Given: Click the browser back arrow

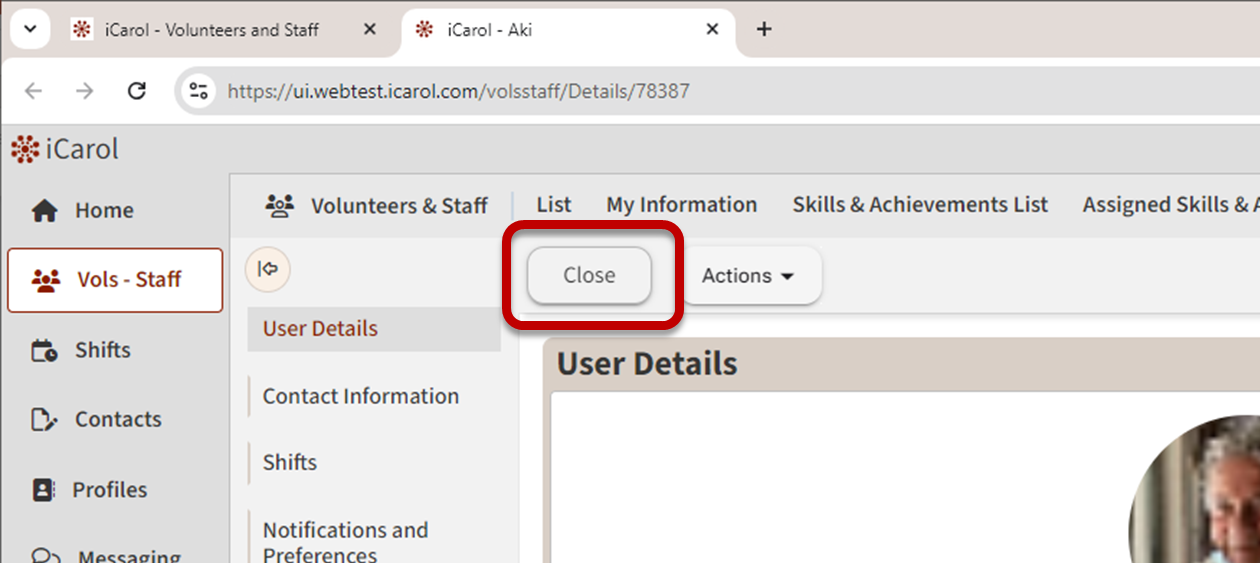Looking at the screenshot, I should pos(34,91).
